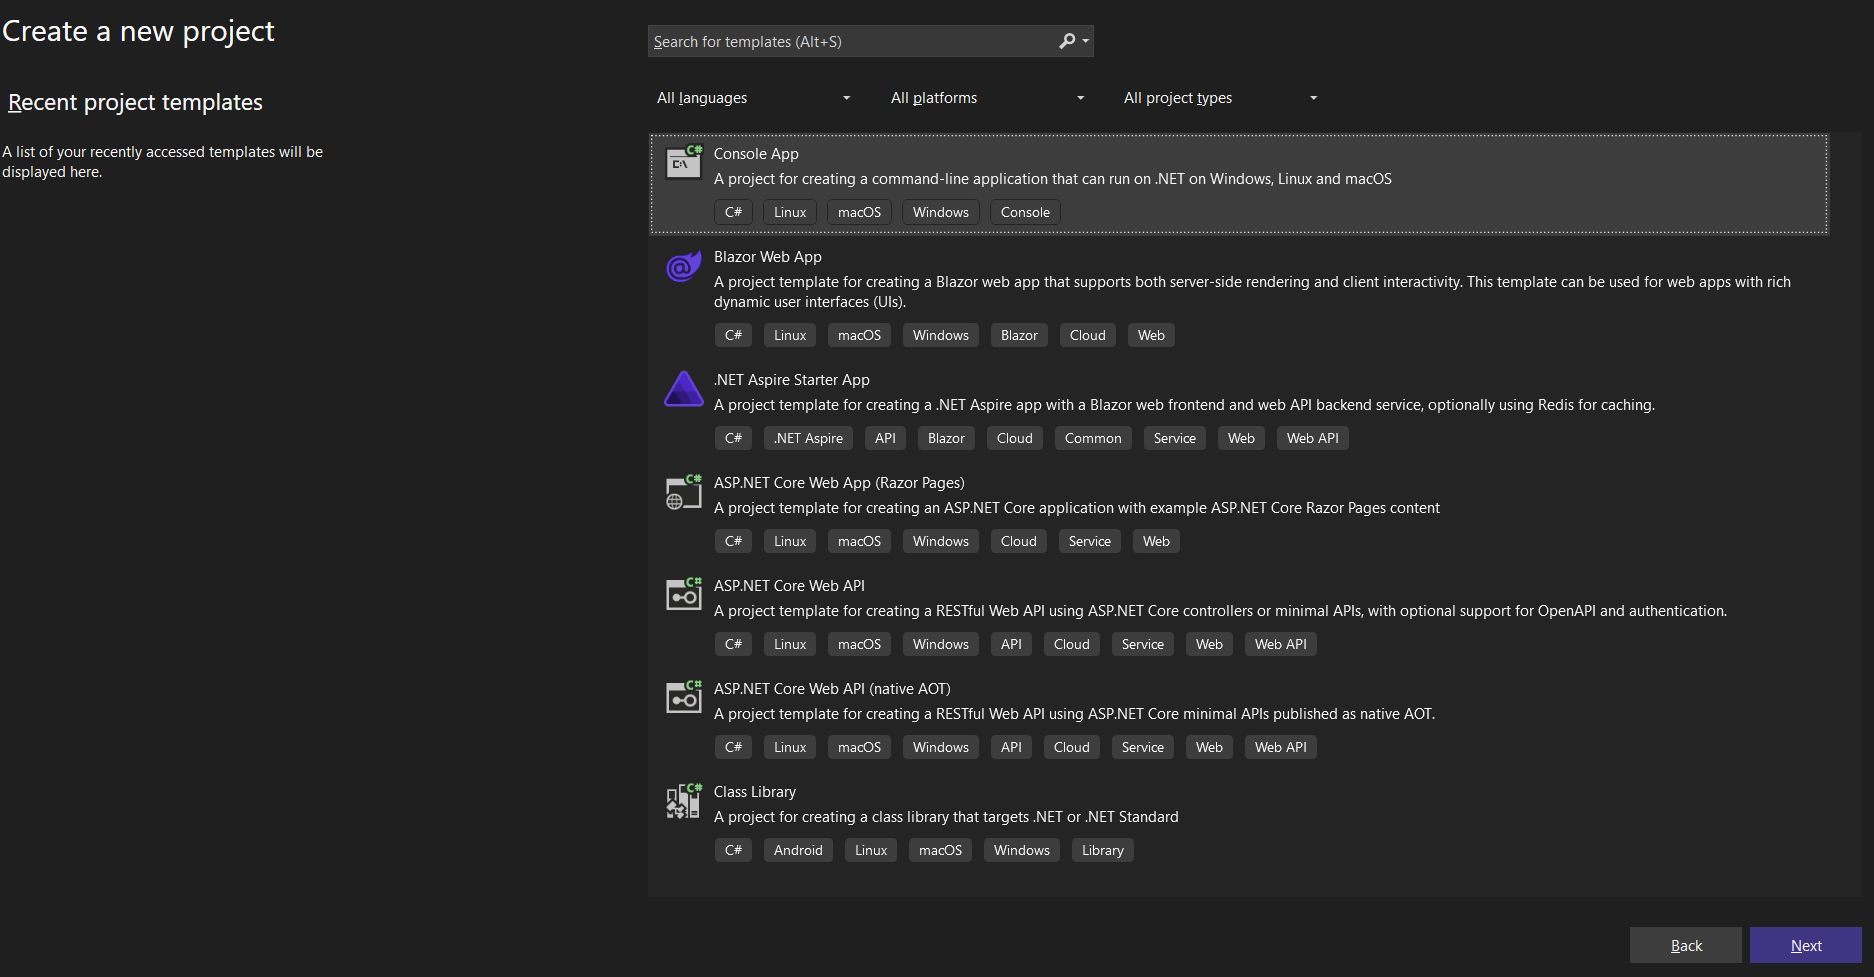Click the Android tag under Class Library
The width and height of the screenshot is (1874, 977).
[x=798, y=850]
